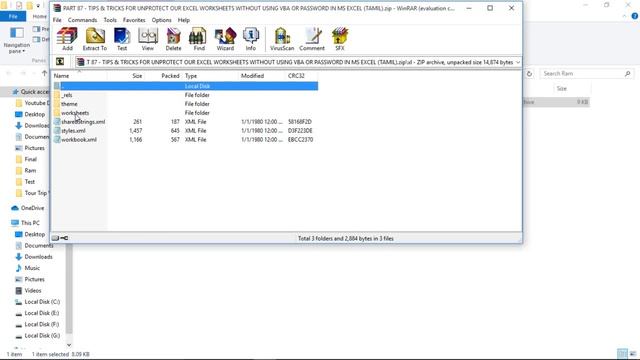
Task: Click the Comment toolbar icon
Action: [312, 39]
